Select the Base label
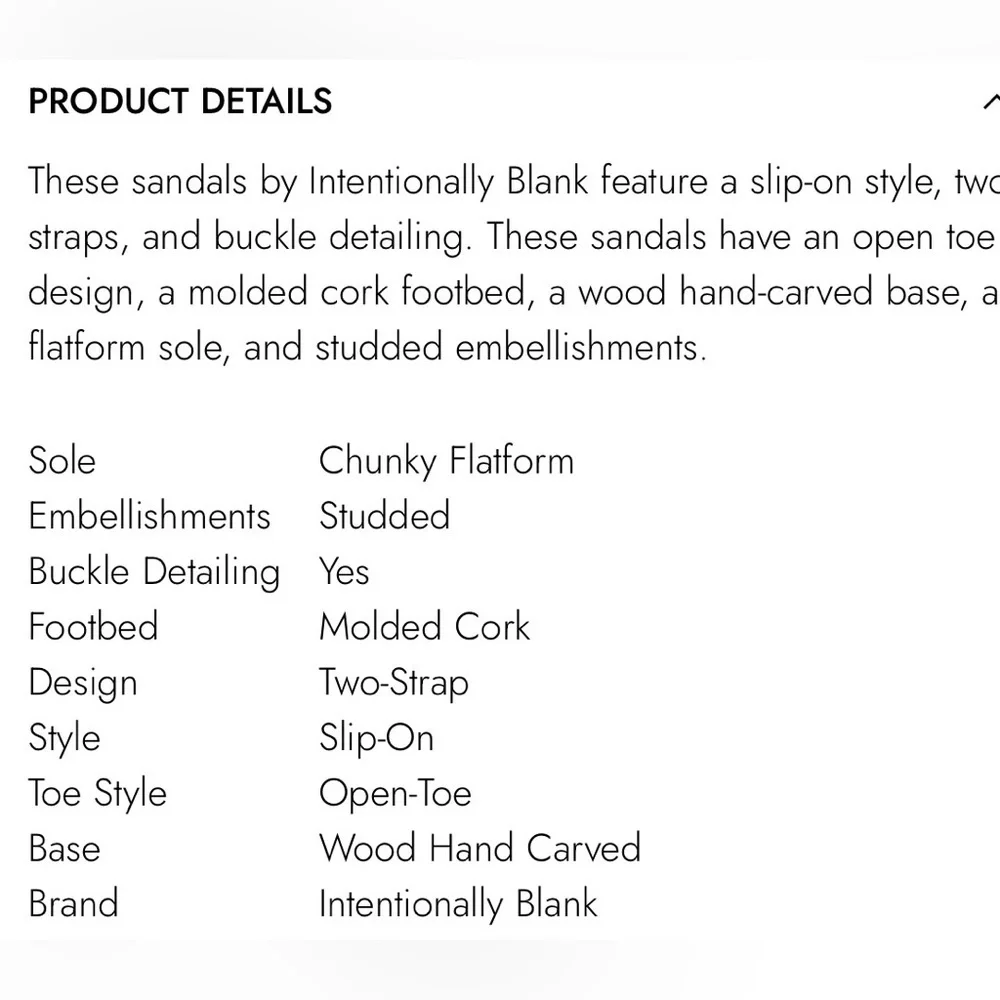1000x1000 pixels. click(x=65, y=848)
